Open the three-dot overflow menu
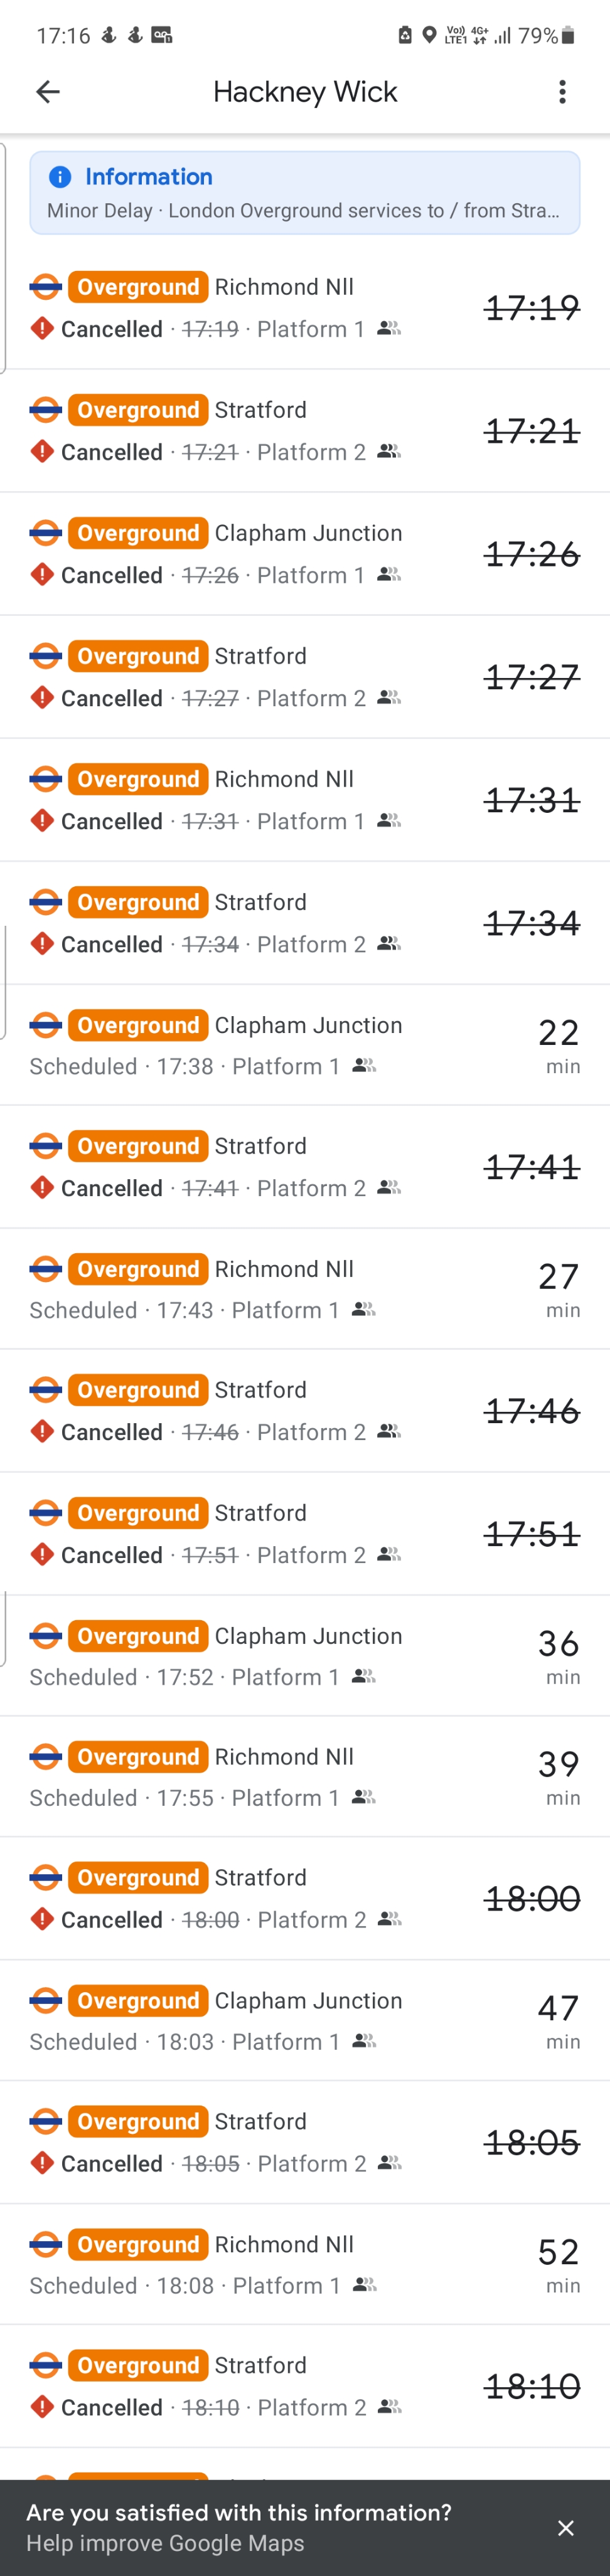 (562, 92)
